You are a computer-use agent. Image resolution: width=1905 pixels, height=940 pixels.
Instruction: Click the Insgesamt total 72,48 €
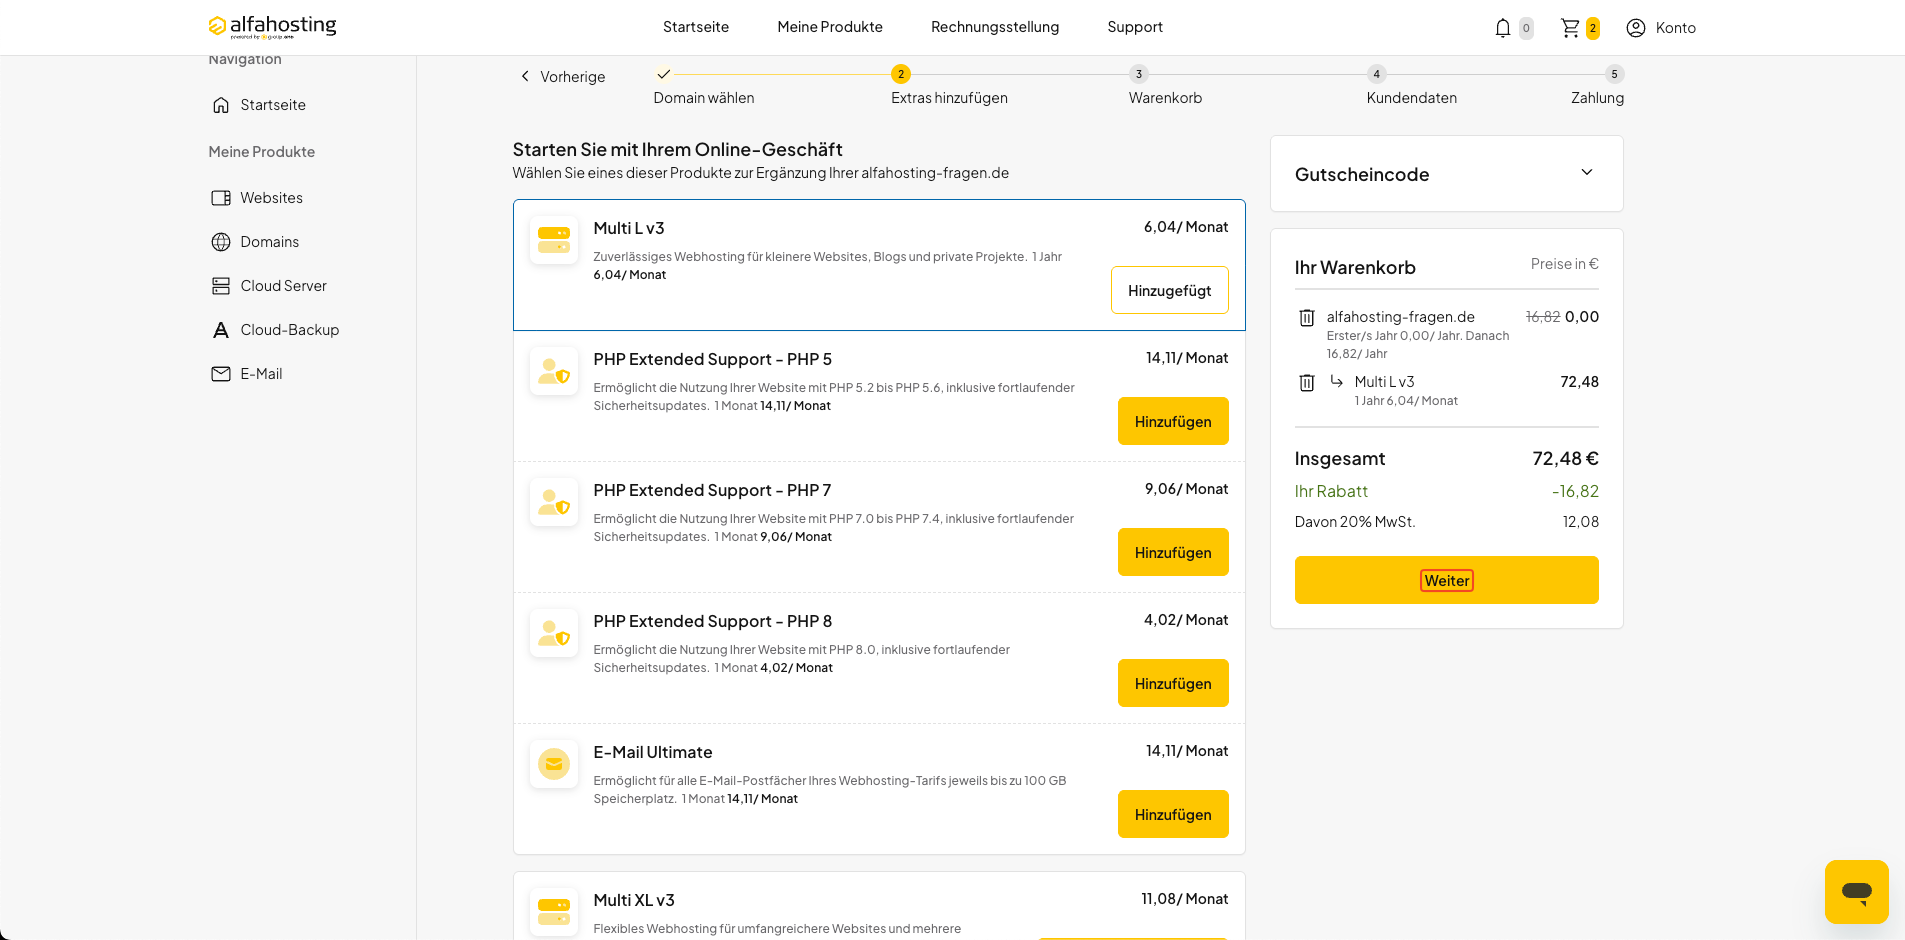pos(1565,458)
